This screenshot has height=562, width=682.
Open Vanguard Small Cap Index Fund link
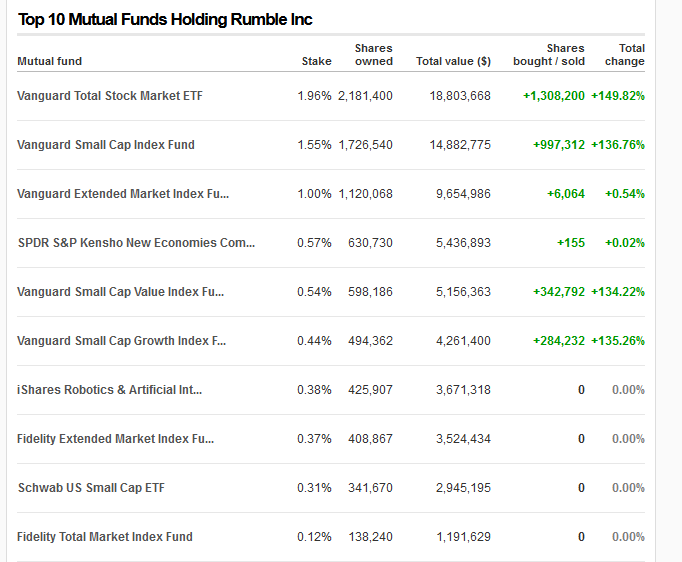click(106, 145)
